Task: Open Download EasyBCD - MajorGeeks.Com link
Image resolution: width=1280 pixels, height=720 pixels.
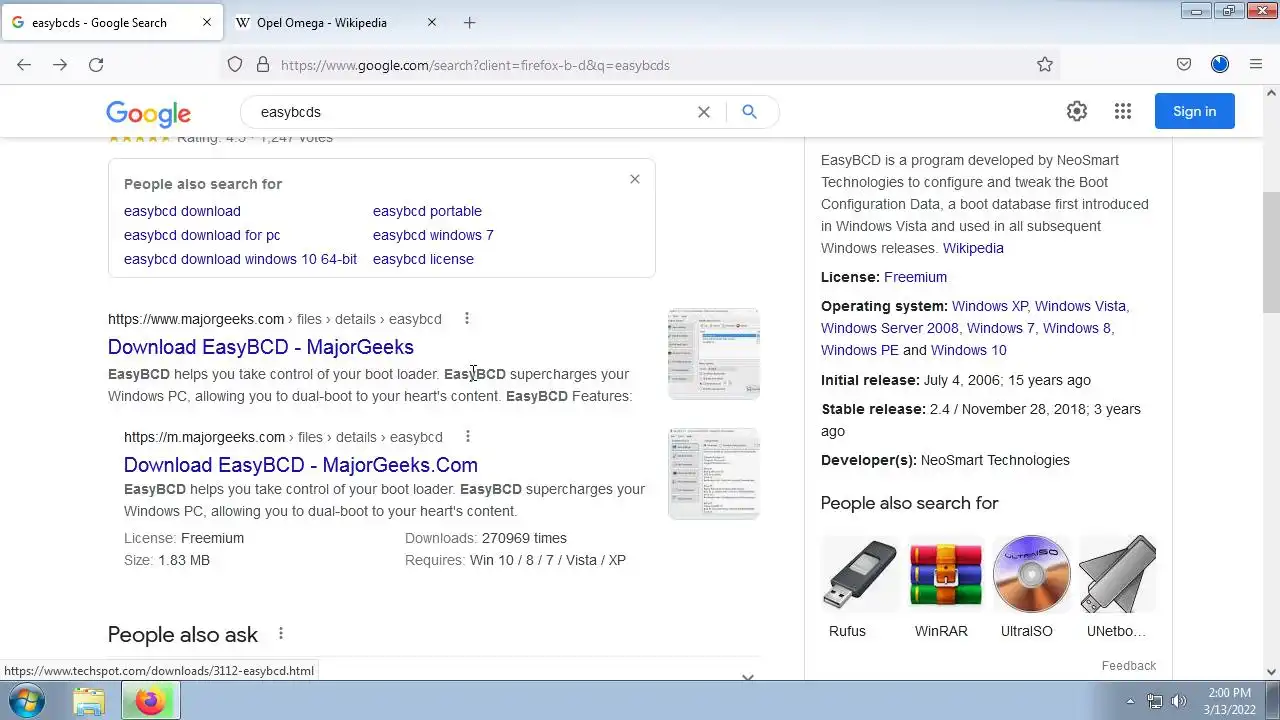Action: tap(301, 465)
